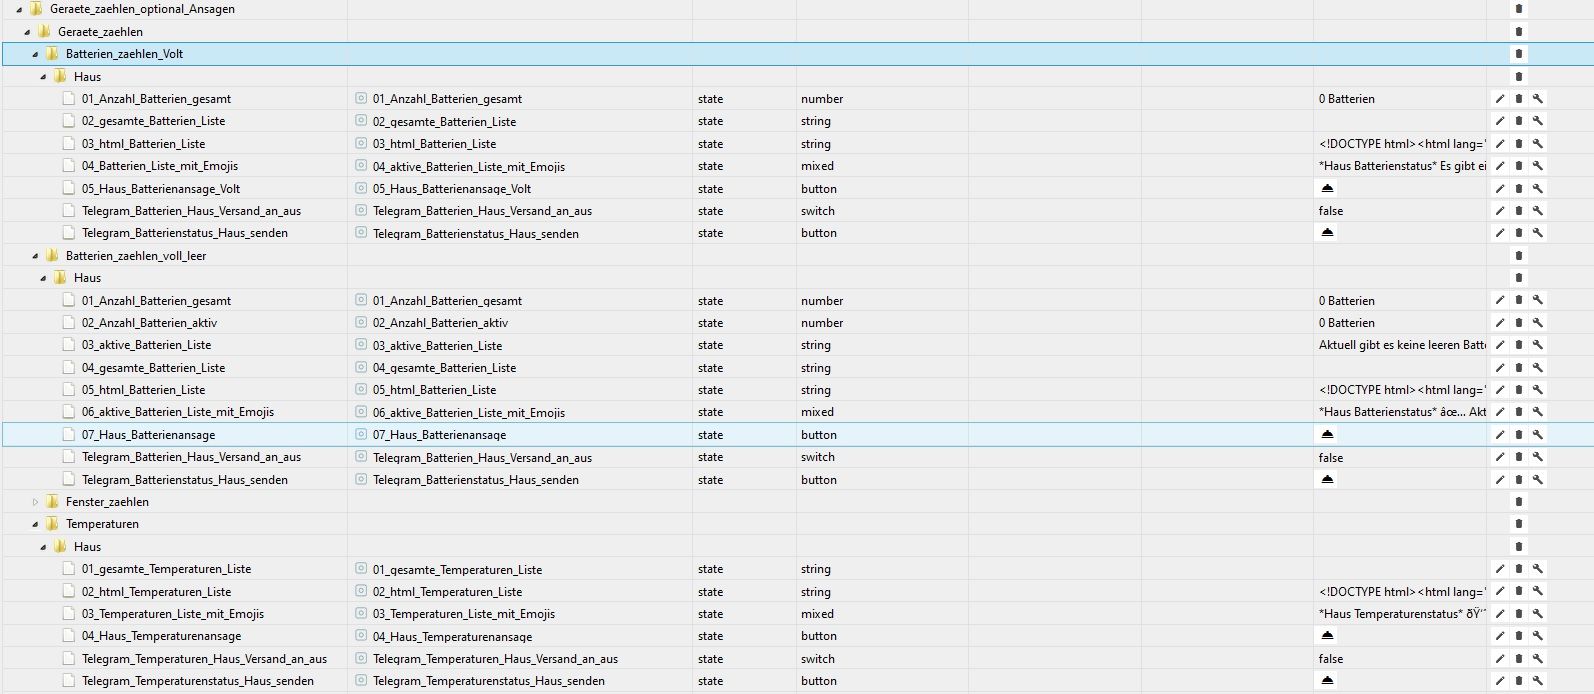Edit 02_Anzahl_Batterien_aktiv using pencil icon
Screen dimensions: 1594x694
point(1500,323)
